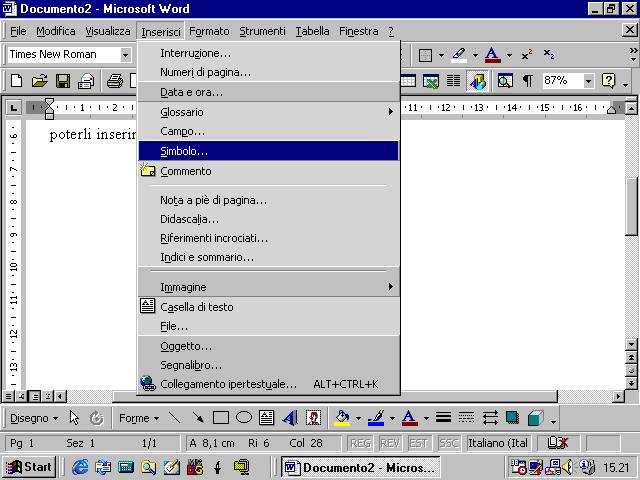Open the Forme shapes dropdown
This screenshot has width=640, height=480.
tap(139, 418)
